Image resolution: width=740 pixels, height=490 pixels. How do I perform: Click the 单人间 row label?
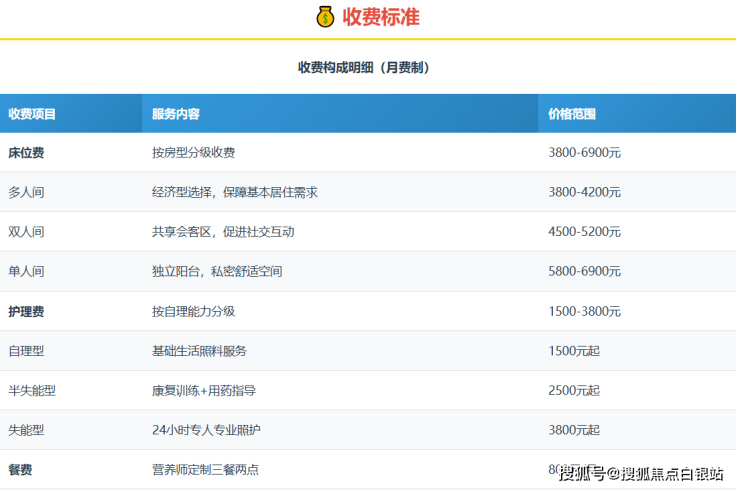click(x=26, y=271)
